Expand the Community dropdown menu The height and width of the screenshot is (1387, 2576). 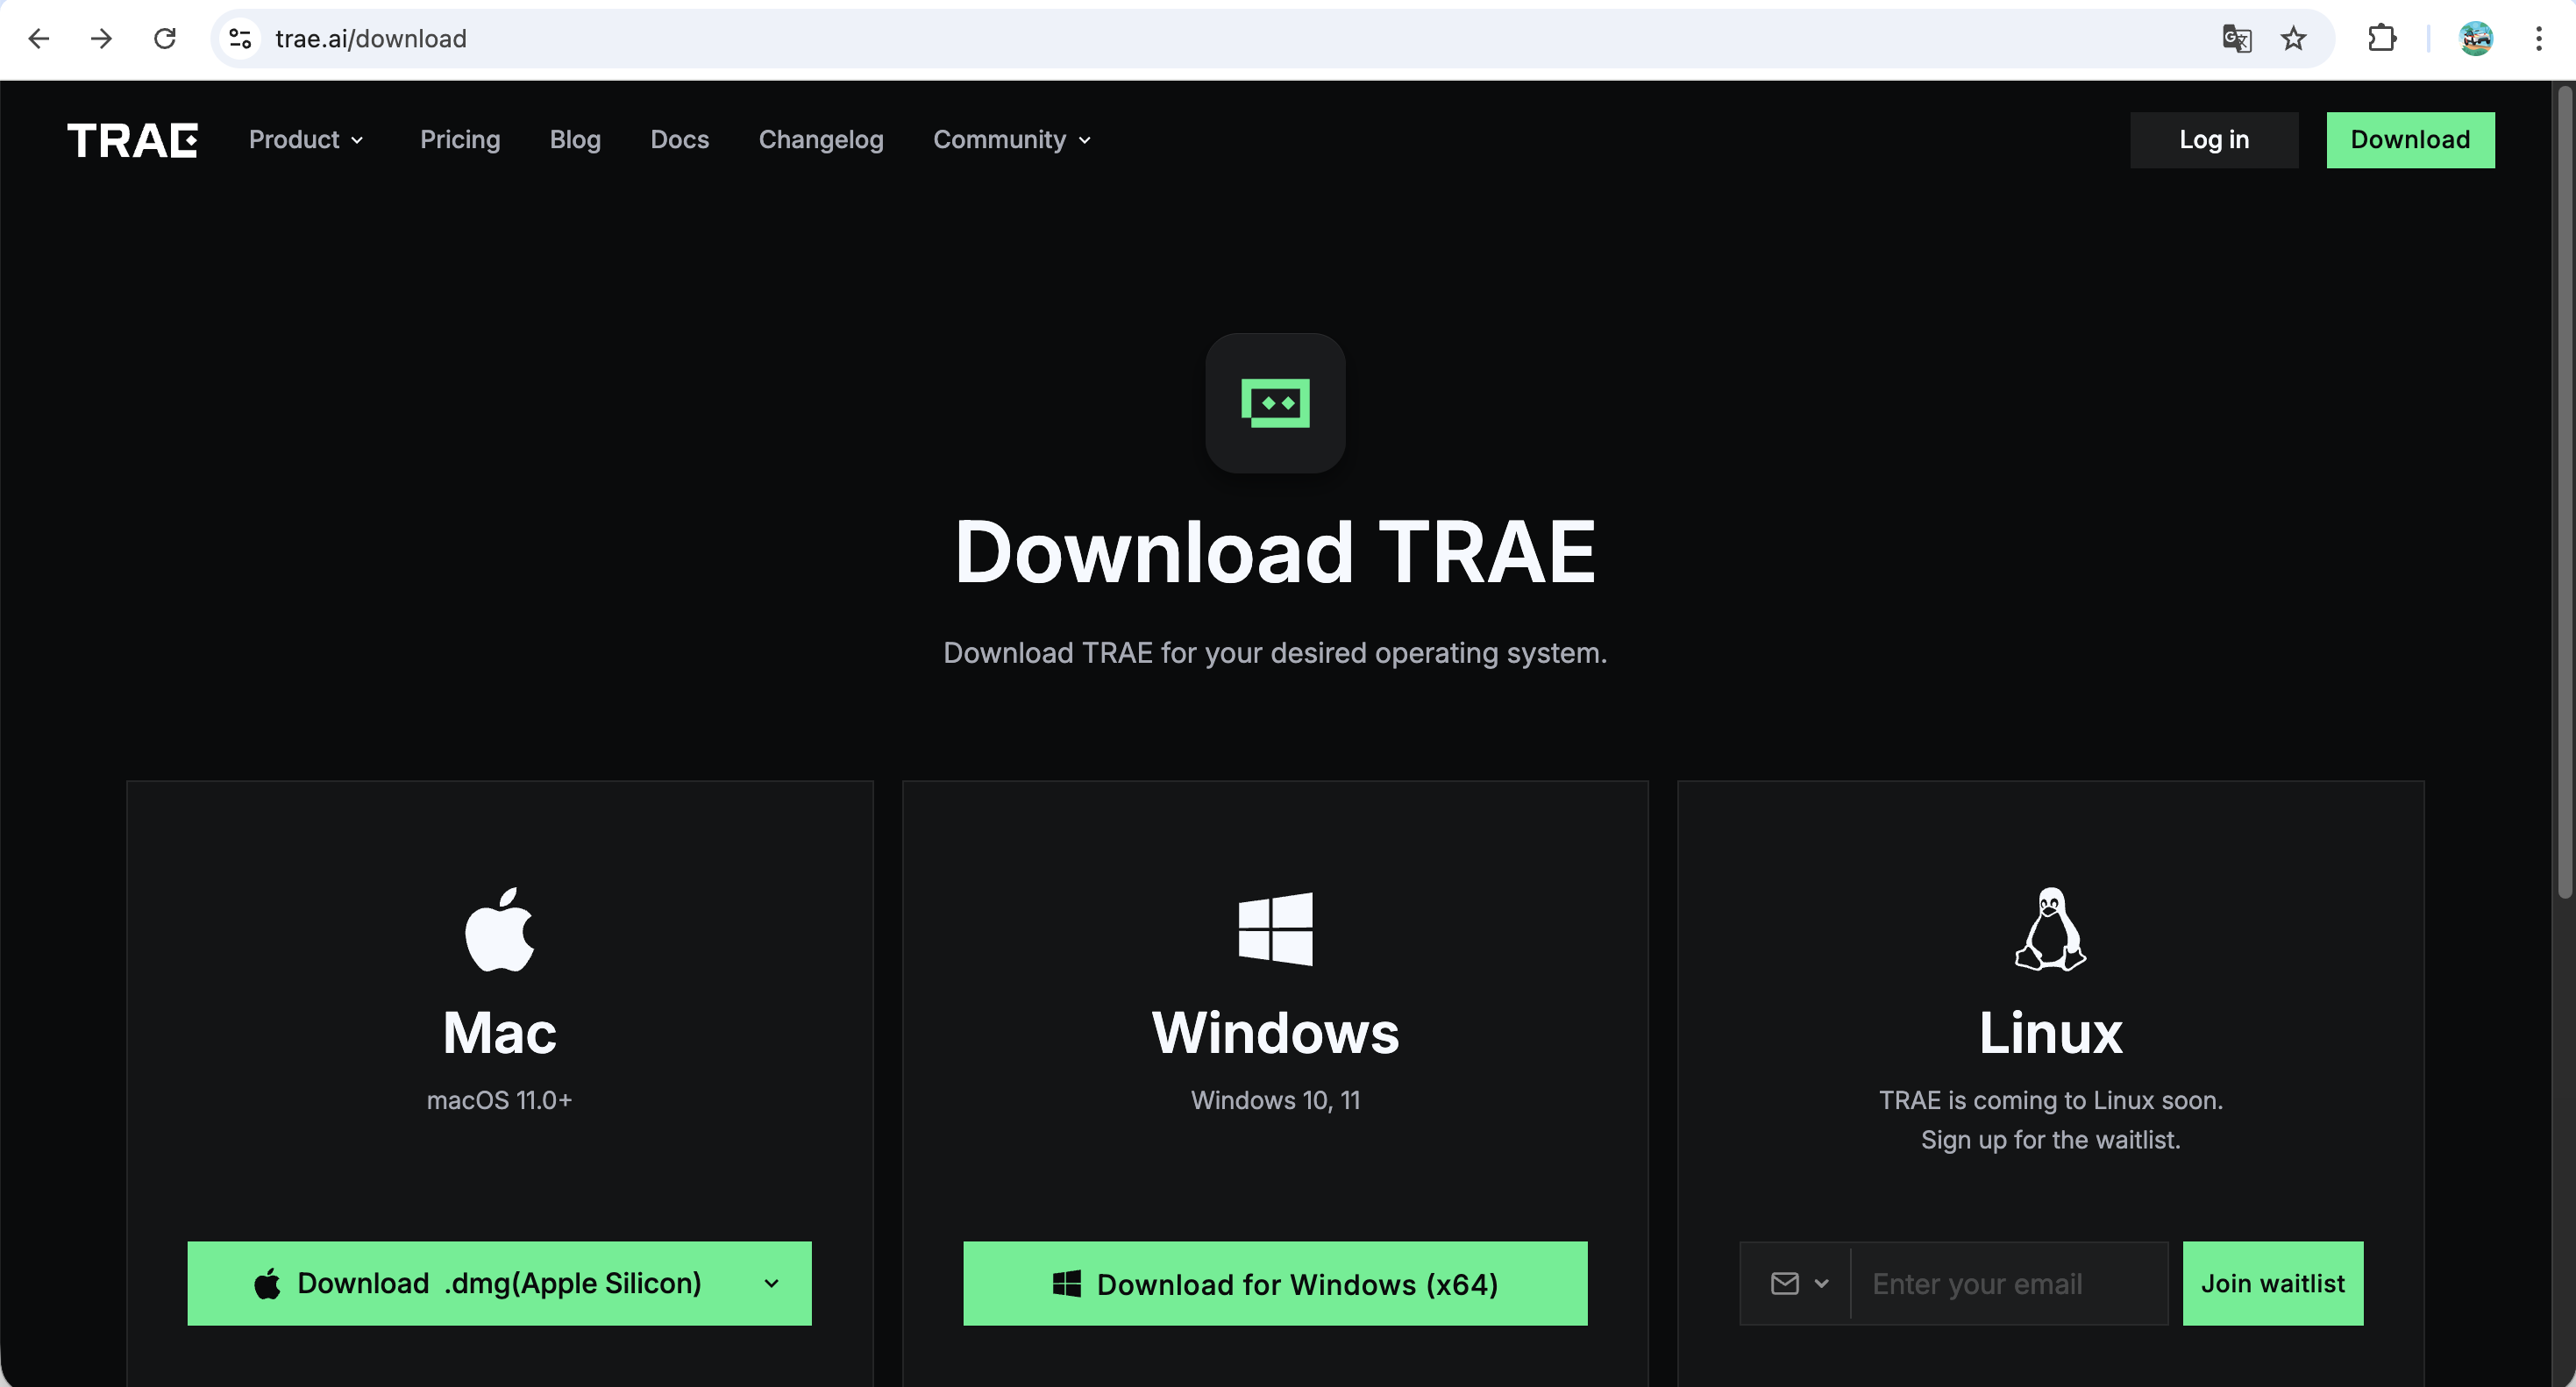tap(1011, 140)
